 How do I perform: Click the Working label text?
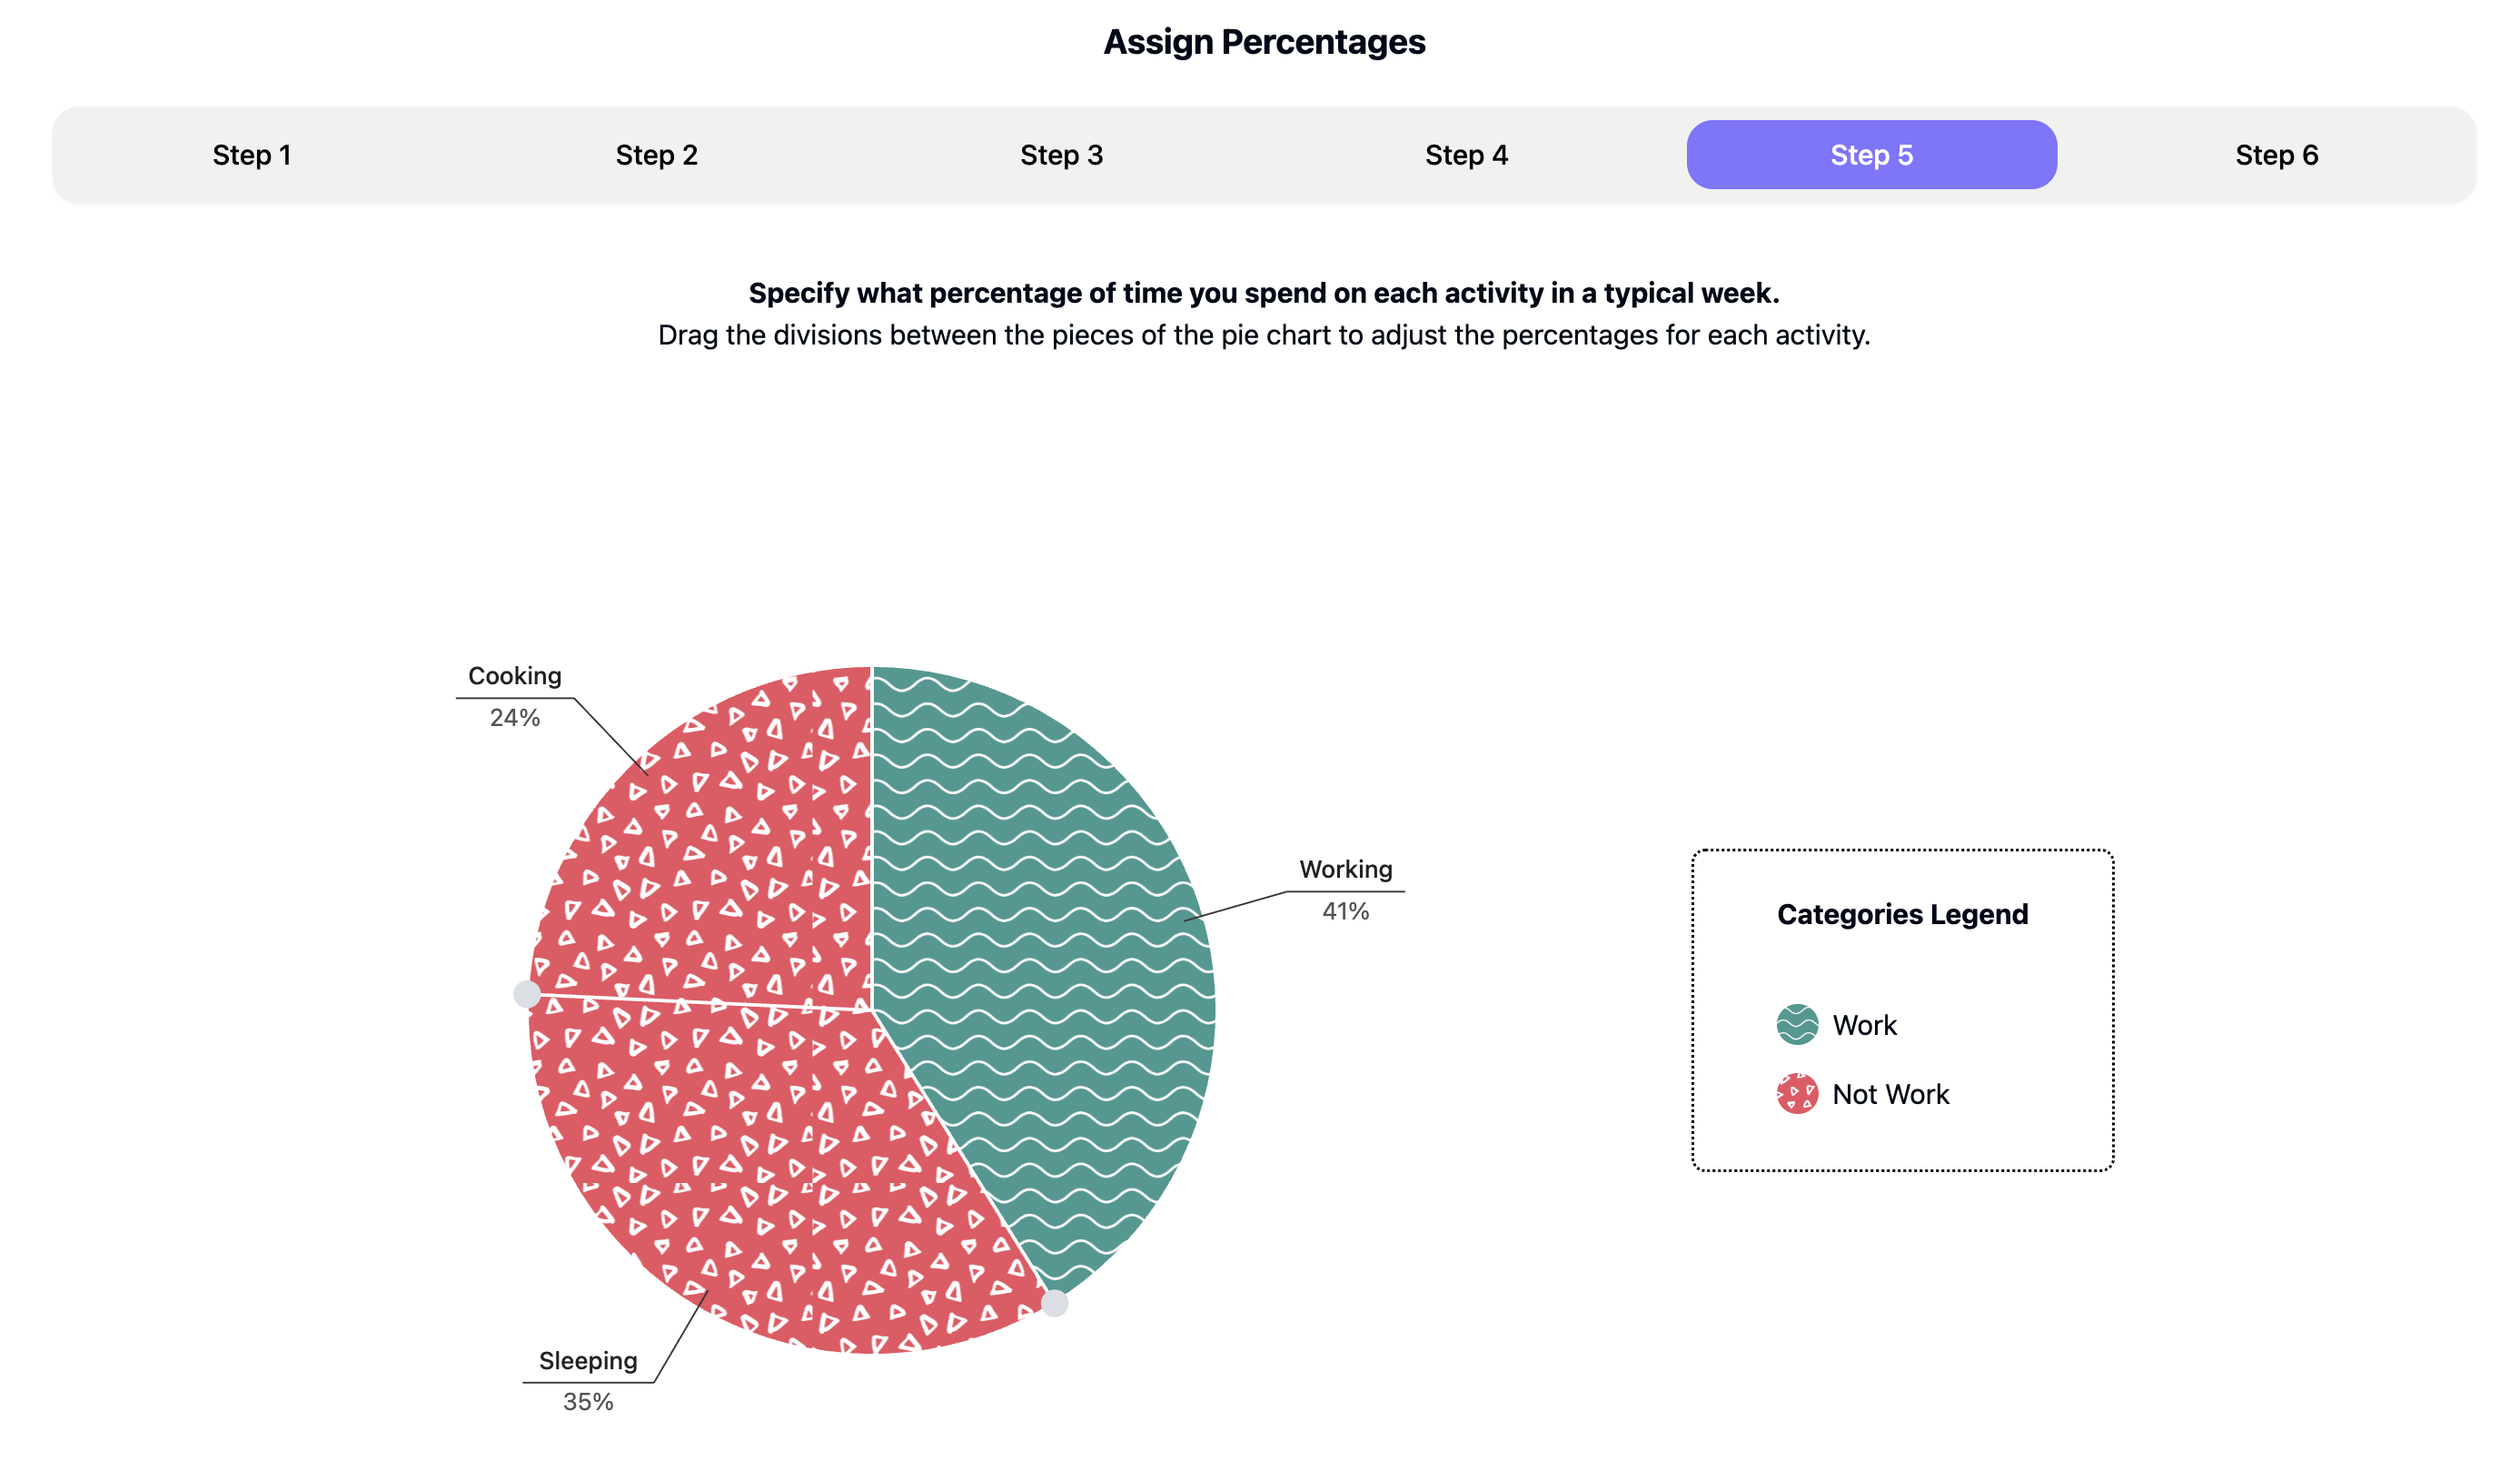(1345, 869)
